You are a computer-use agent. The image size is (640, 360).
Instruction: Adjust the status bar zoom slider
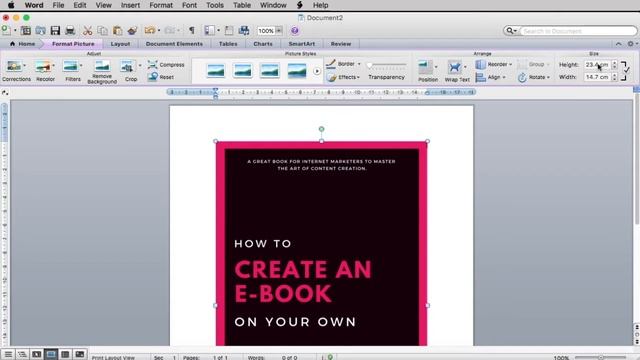click(x=600, y=358)
